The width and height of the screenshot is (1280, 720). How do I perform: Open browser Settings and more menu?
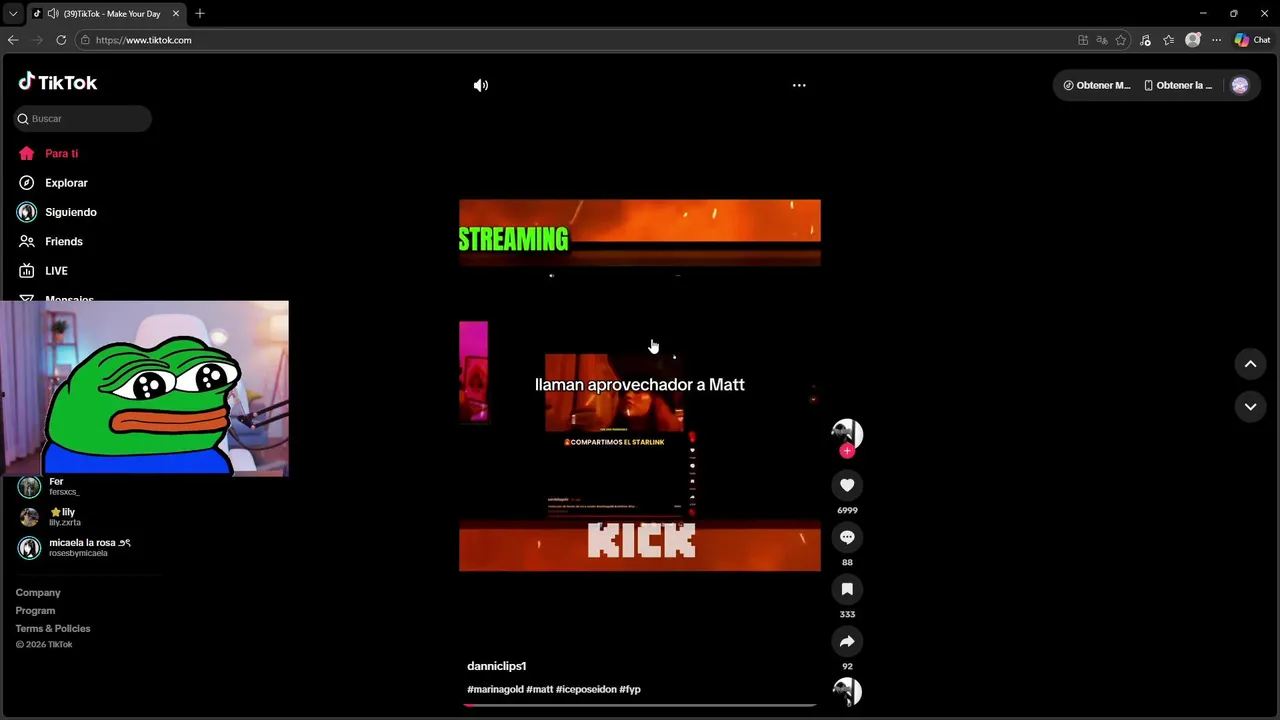pyautogui.click(x=1216, y=40)
